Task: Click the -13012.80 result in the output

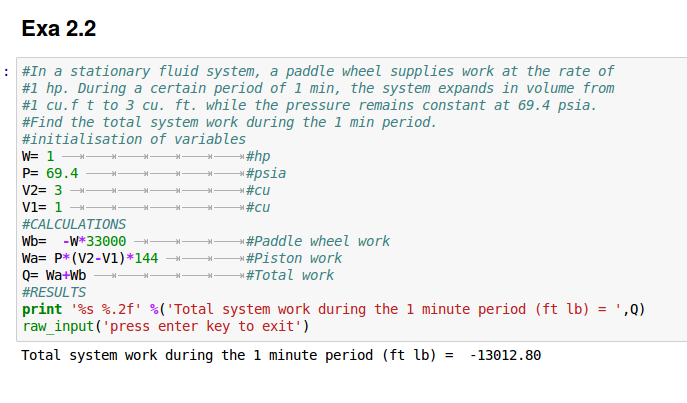Action: pos(504,355)
